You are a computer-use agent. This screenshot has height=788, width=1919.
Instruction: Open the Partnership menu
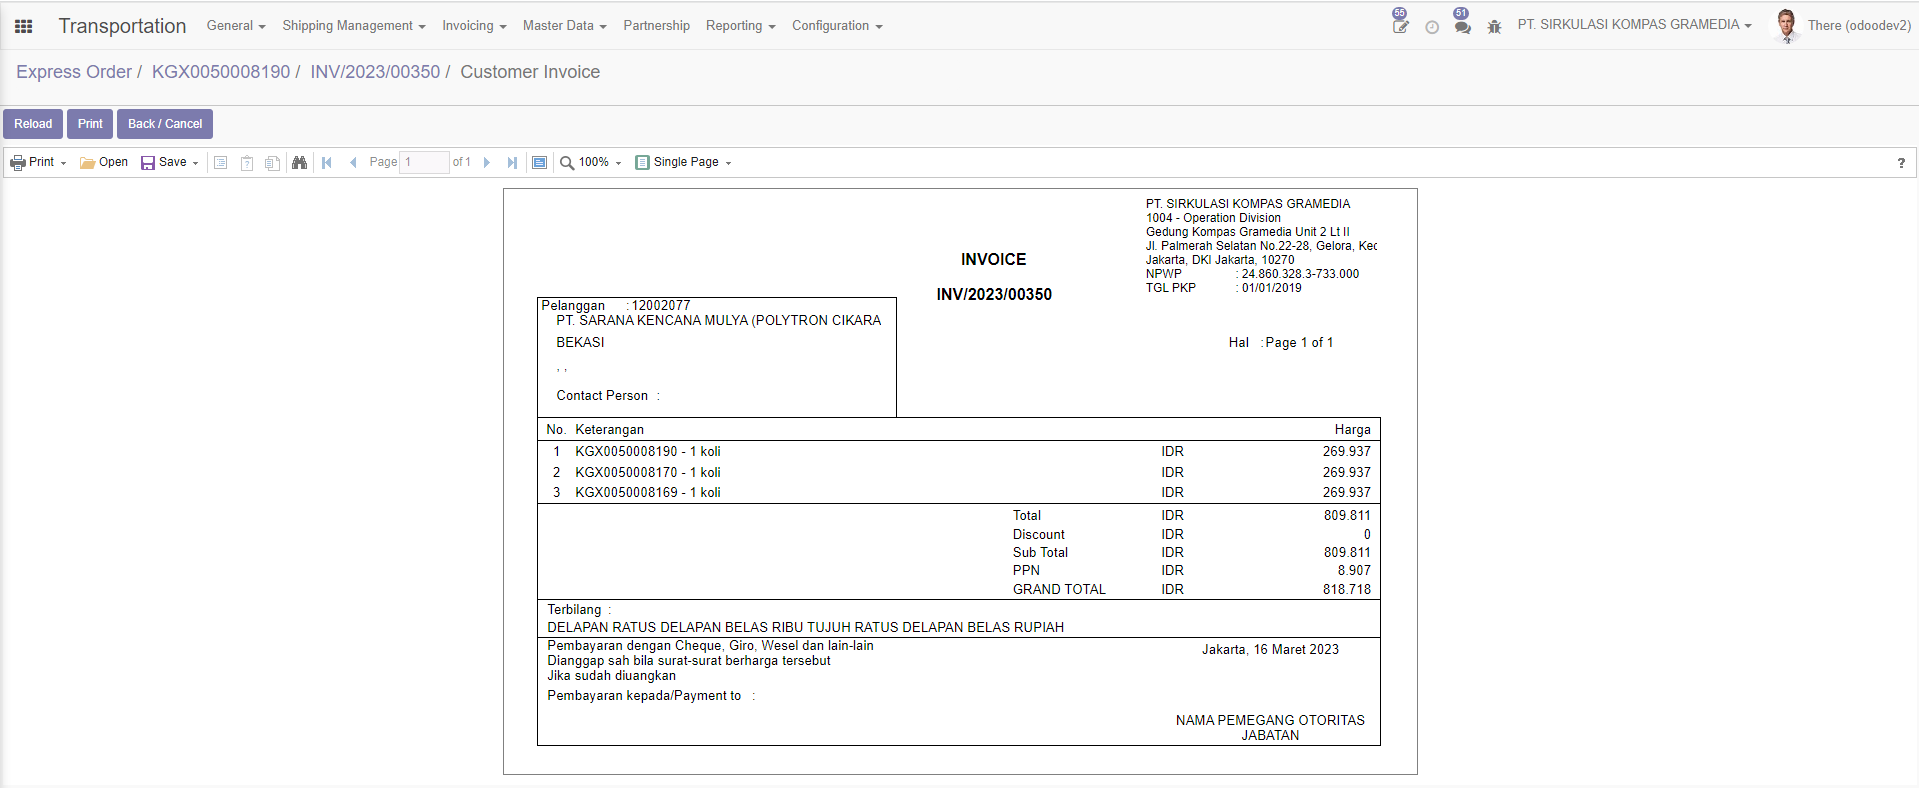(x=657, y=26)
